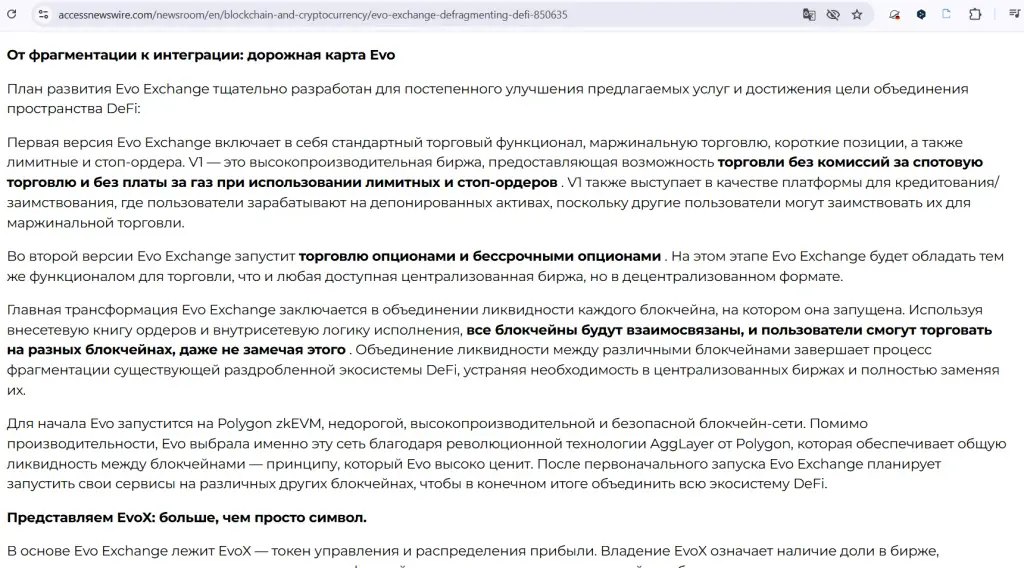Open the Google Translate icon in address bar
This screenshot has width=1024, height=568.
[x=809, y=14]
